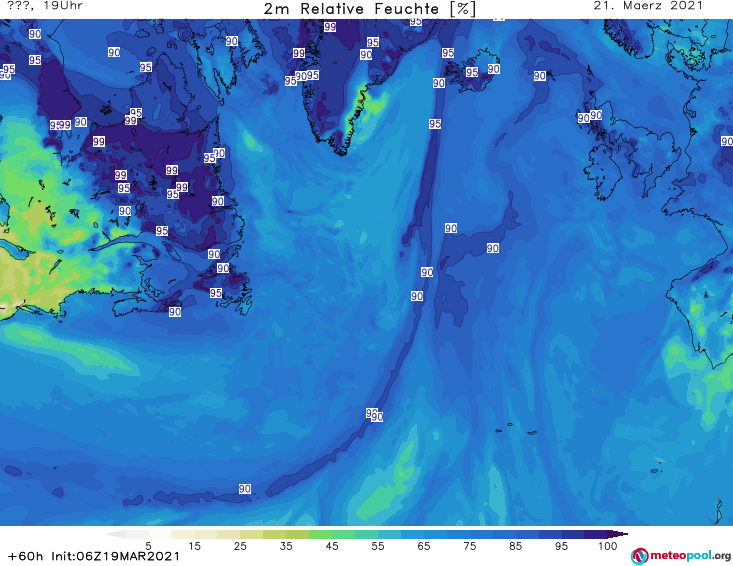Click the meteopool.org logo icon
This screenshot has height=566, width=733.
[640, 556]
